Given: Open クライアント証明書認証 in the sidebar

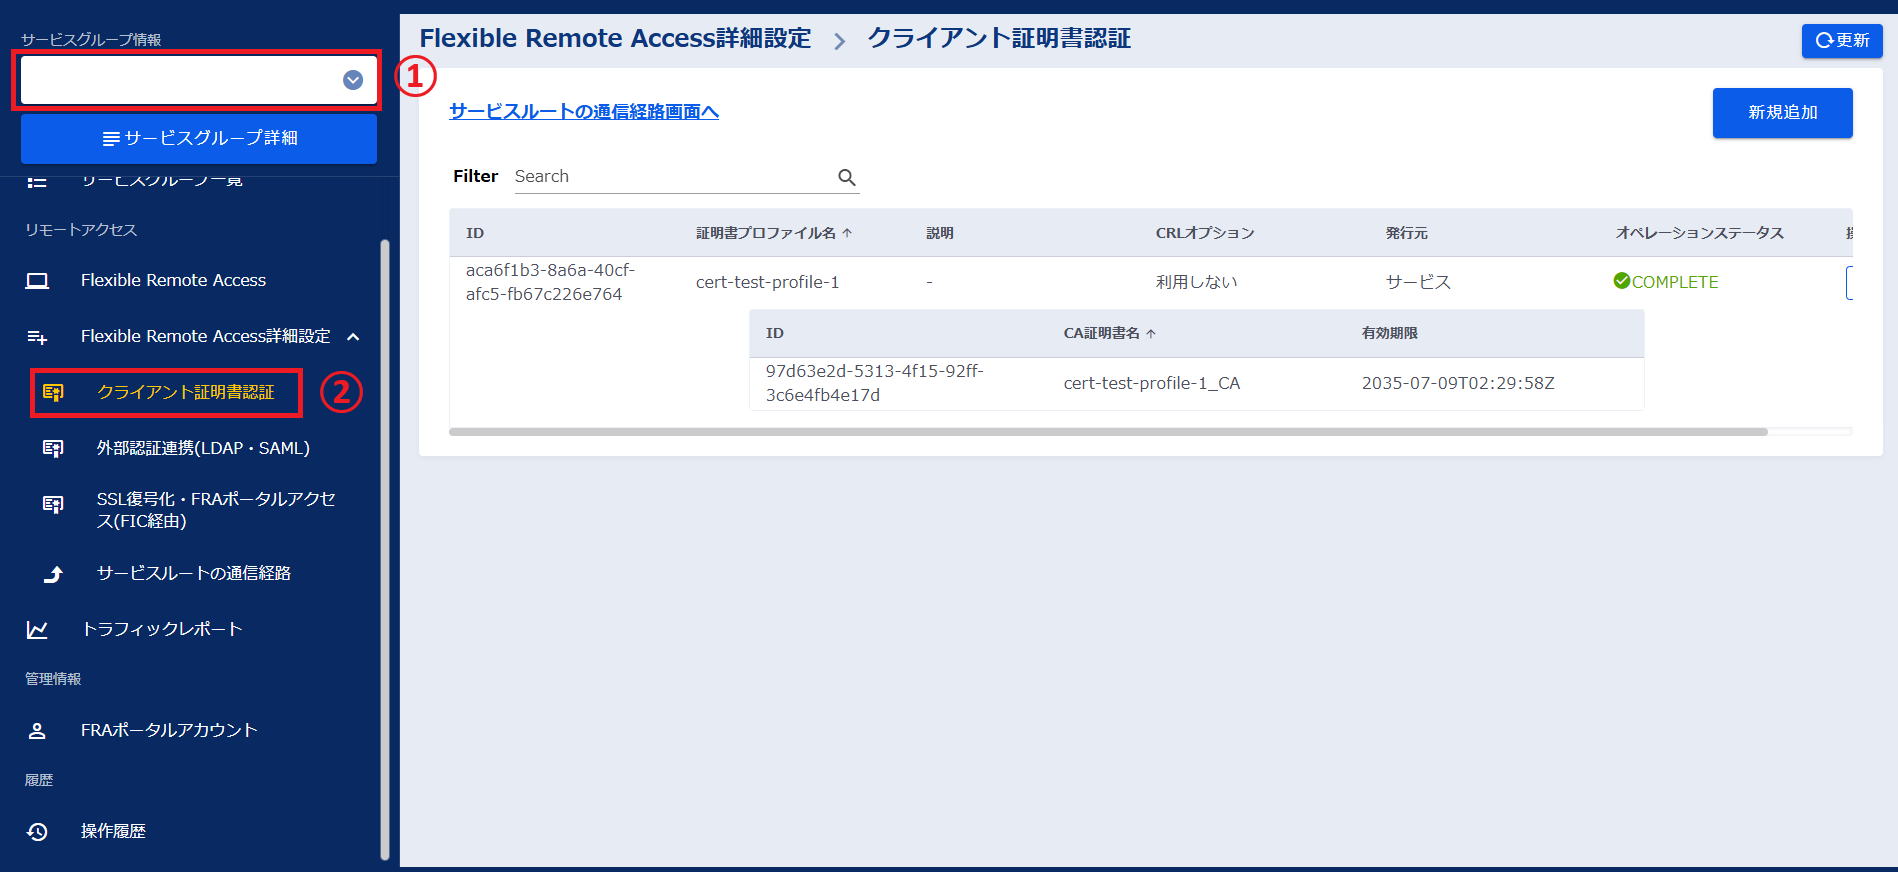Looking at the screenshot, I should pos(185,393).
